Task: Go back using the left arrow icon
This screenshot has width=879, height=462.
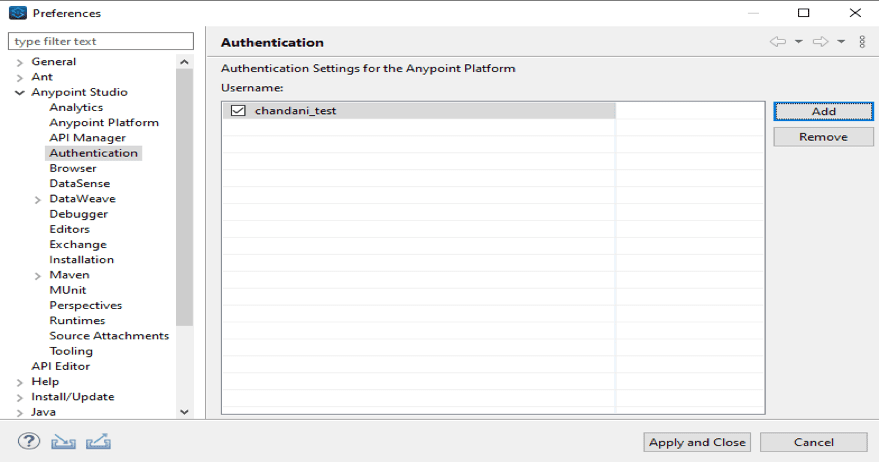Action: (778, 41)
